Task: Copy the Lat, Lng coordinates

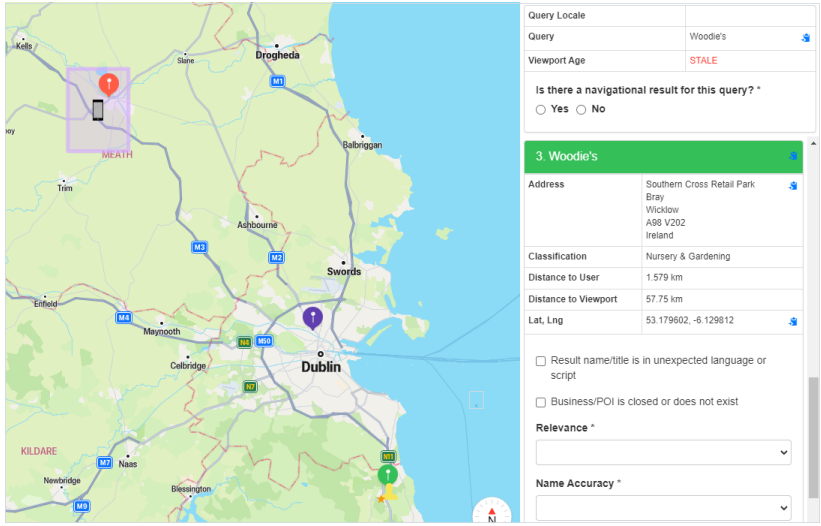Action: 793,321
